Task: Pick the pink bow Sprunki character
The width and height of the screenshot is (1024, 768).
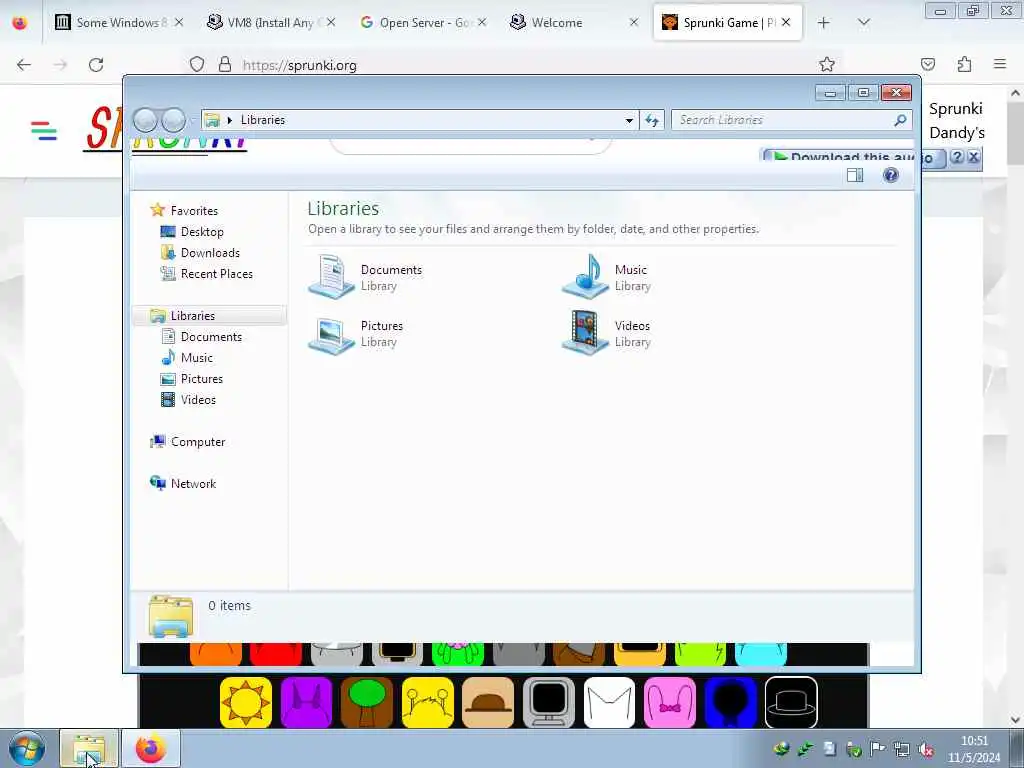Action: (670, 703)
